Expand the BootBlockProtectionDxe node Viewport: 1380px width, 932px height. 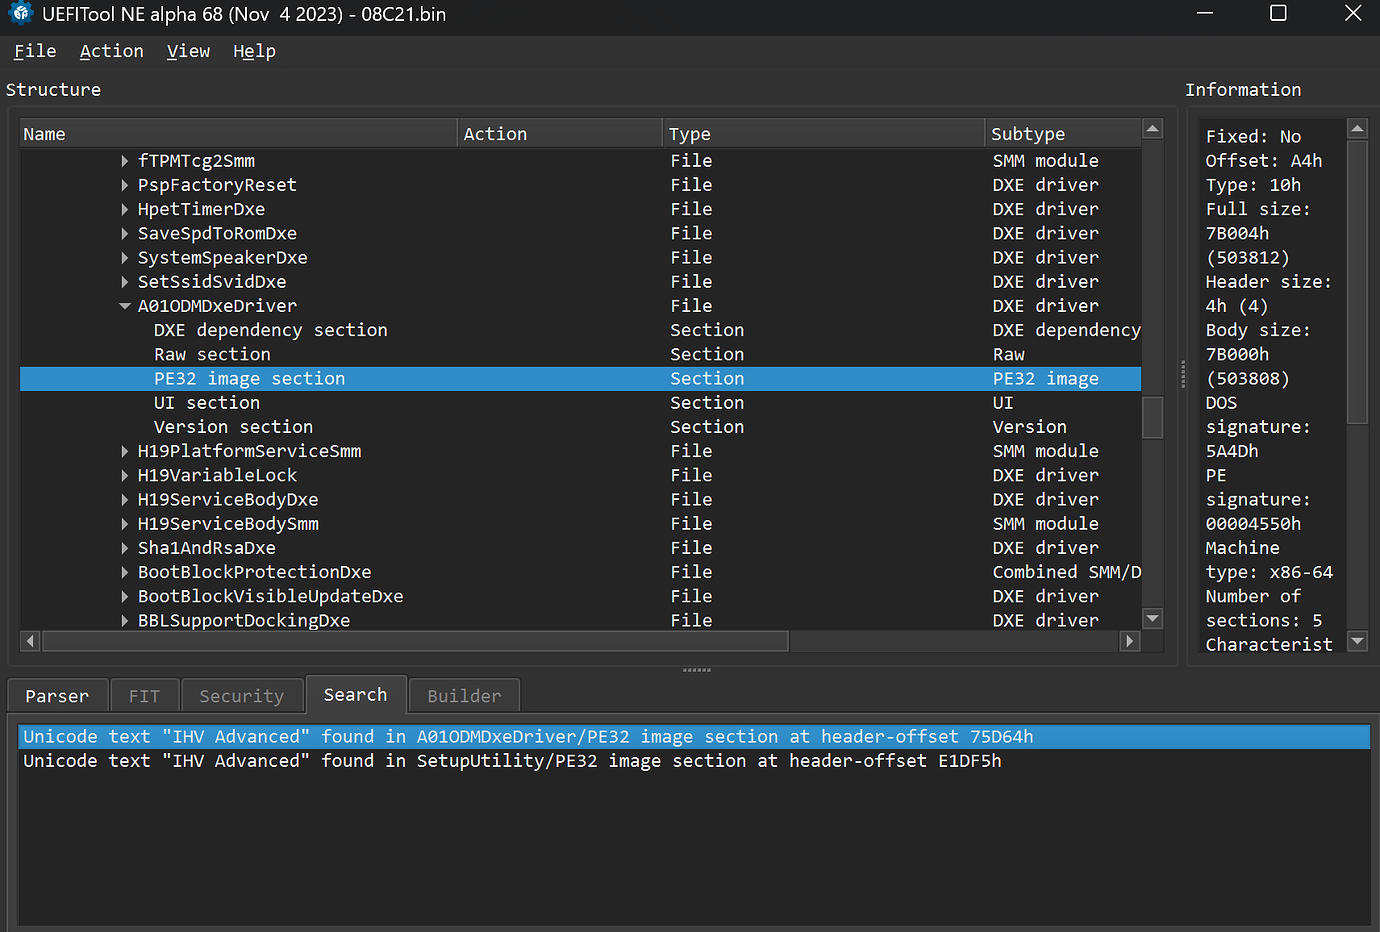[125, 572]
